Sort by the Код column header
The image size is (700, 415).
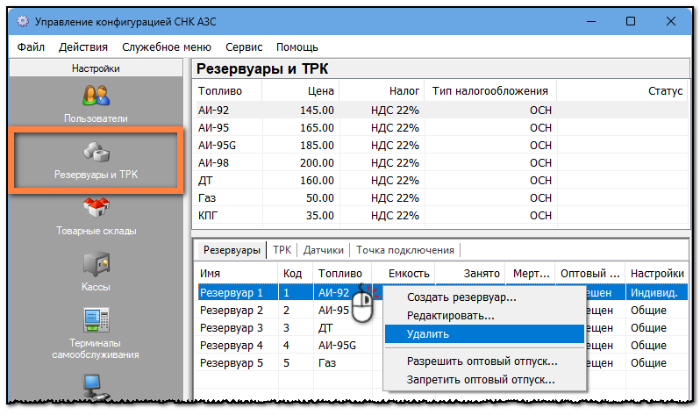pos(296,273)
